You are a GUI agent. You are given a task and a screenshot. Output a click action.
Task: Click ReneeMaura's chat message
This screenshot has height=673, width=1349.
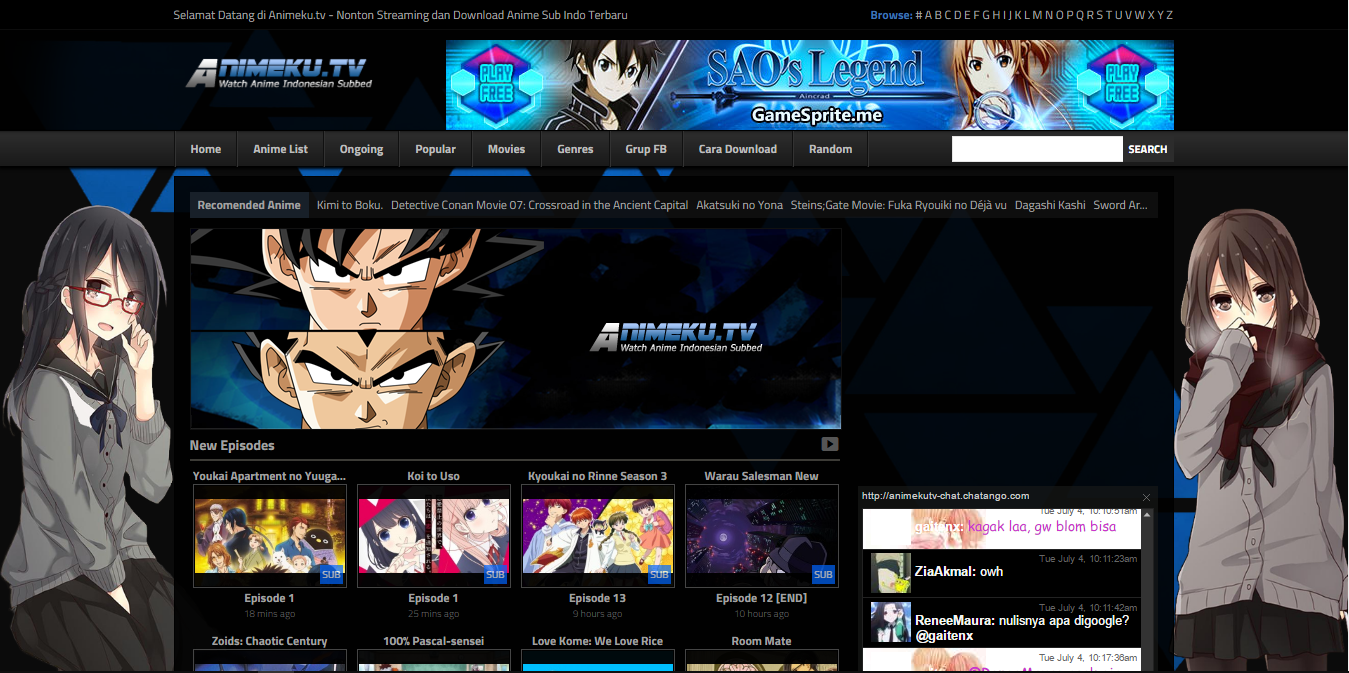point(1022,628)
